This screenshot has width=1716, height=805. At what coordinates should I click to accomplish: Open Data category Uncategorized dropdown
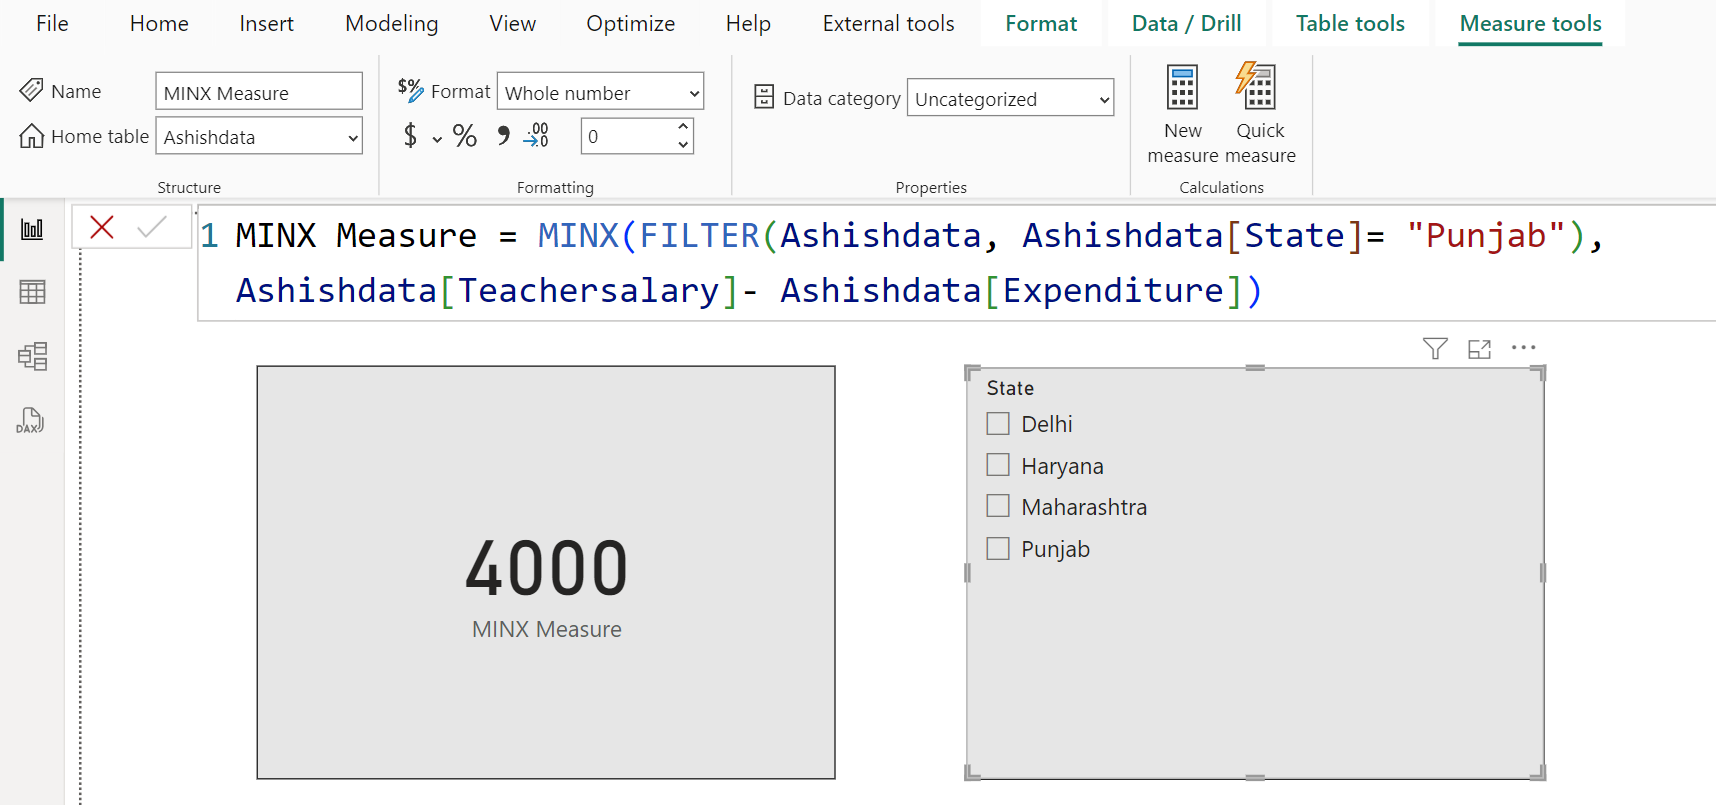[x=1010, y=99]
